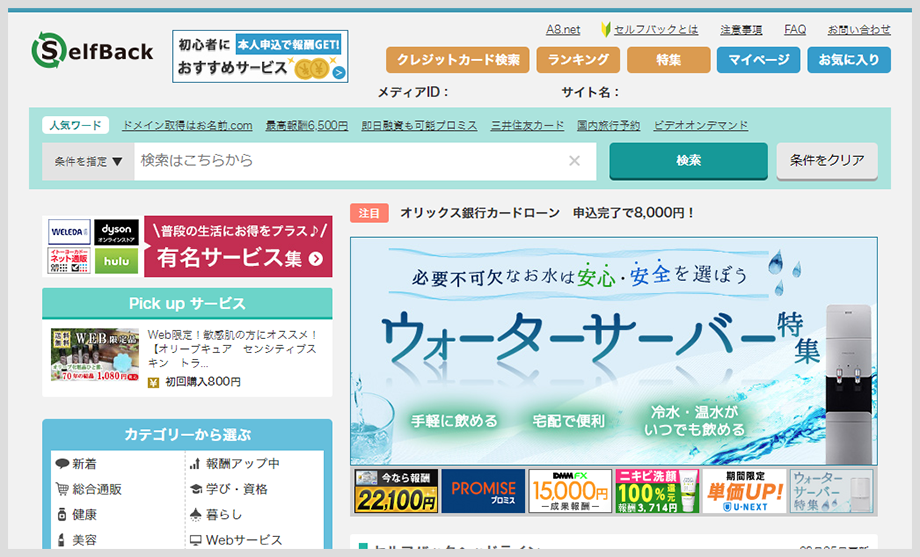Click popular word ドメイン取得はお名前.com
Image resolution: width=920 pixels, height=557 pixels.
(187, 126)
